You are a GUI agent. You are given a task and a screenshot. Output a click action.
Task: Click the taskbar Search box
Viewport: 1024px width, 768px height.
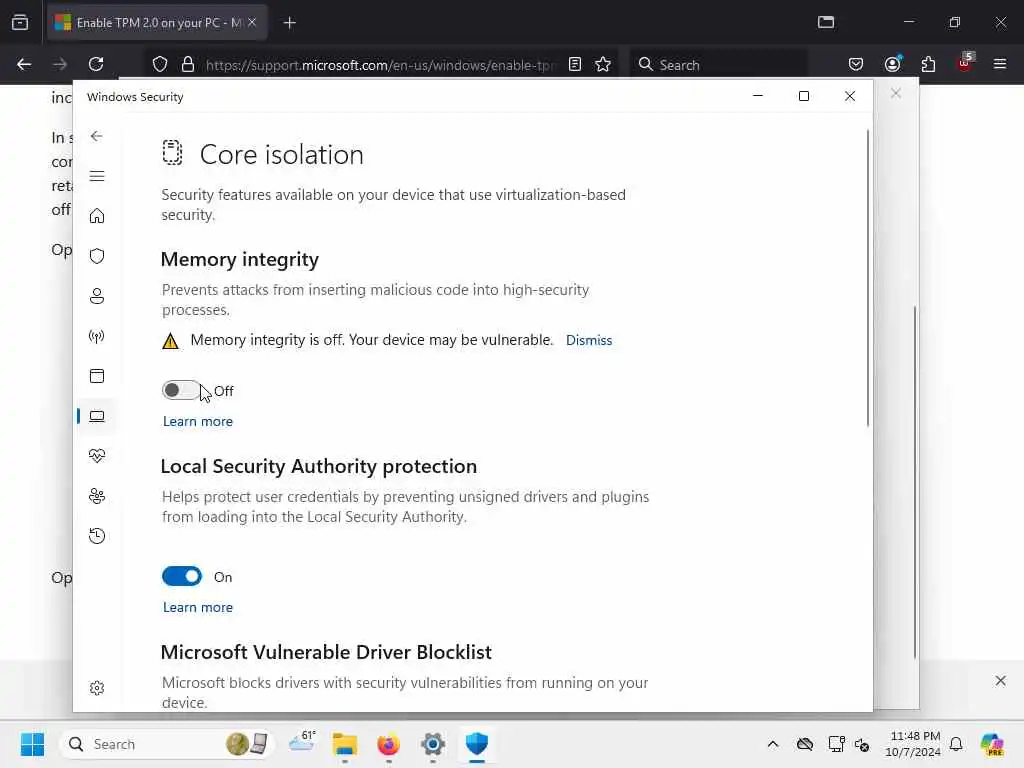pyautogui.click(x=167, y=744)
